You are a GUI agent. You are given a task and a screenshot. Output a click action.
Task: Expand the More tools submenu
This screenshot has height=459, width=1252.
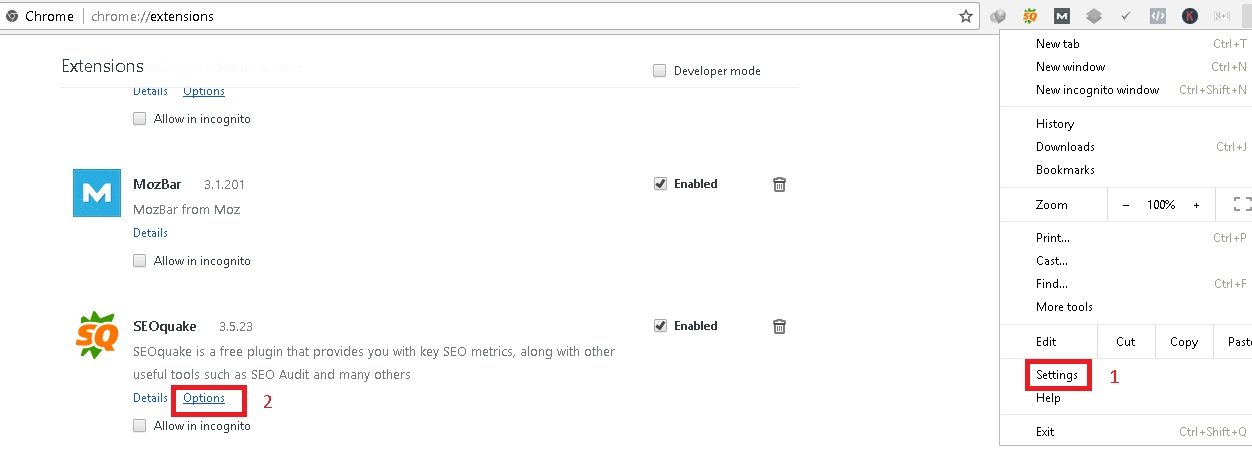pyautogui.click(x=1064, y=307)
